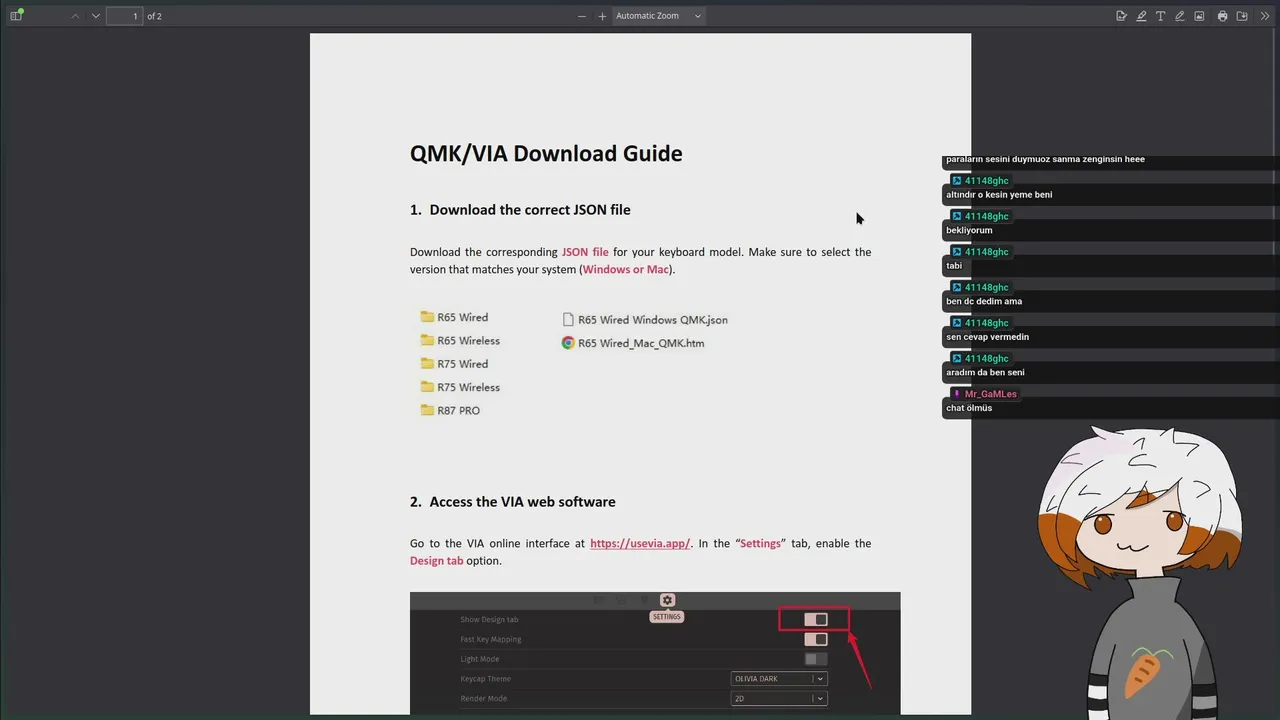Go to the next page arrow
The width and height of the screenshot is (1280, 720).
tap(96, 16)
